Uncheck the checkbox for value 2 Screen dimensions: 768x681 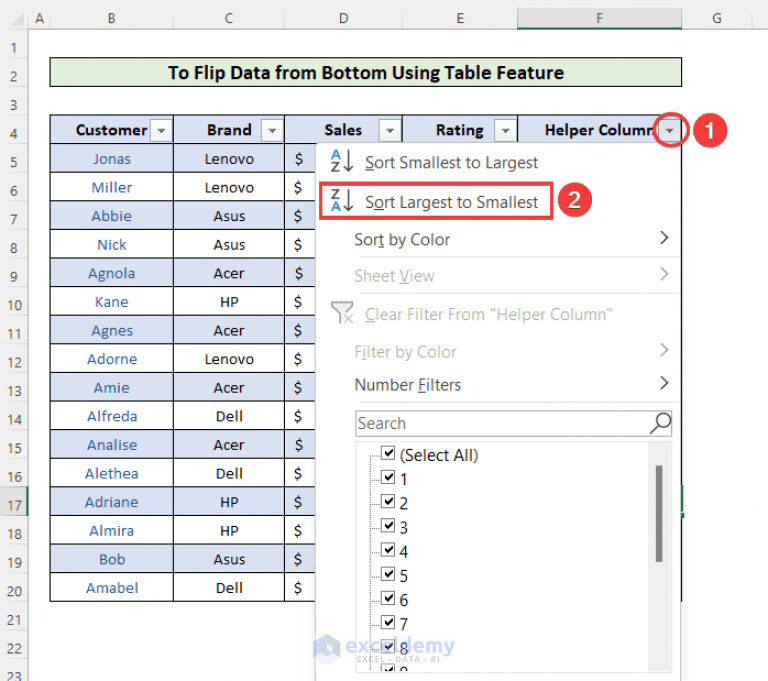388,501
